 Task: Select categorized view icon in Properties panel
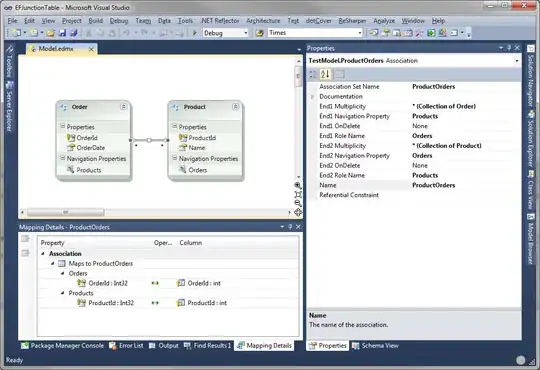313,74
